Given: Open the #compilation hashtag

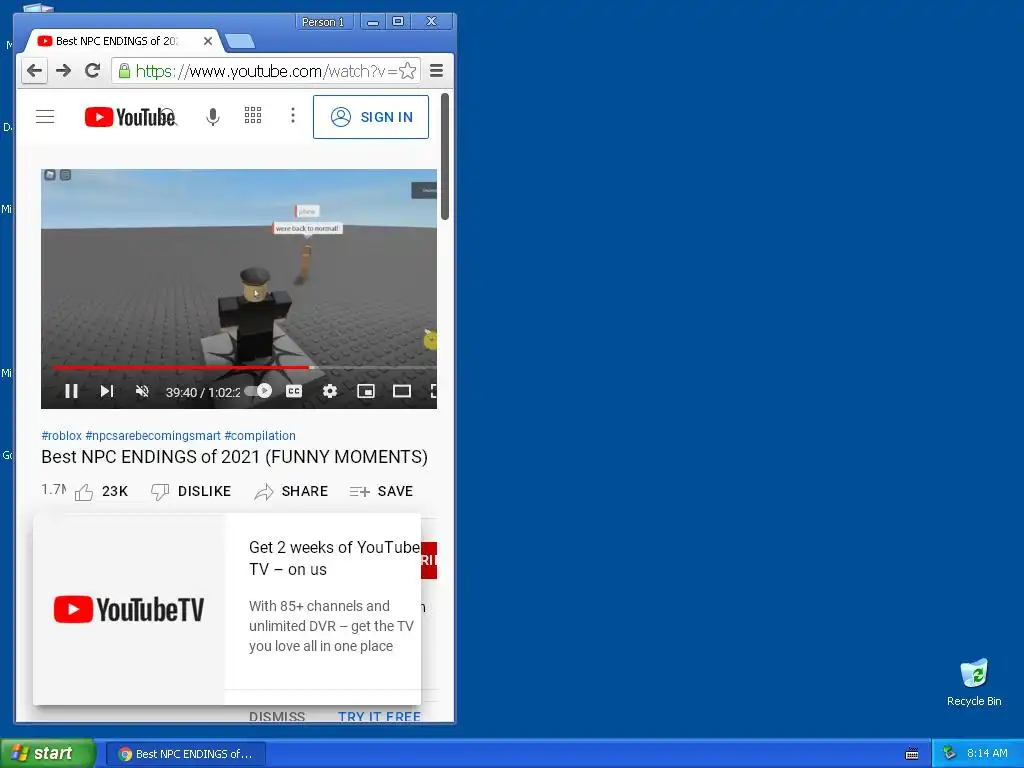Looking at the screenshot, I should tap(260, 436).
